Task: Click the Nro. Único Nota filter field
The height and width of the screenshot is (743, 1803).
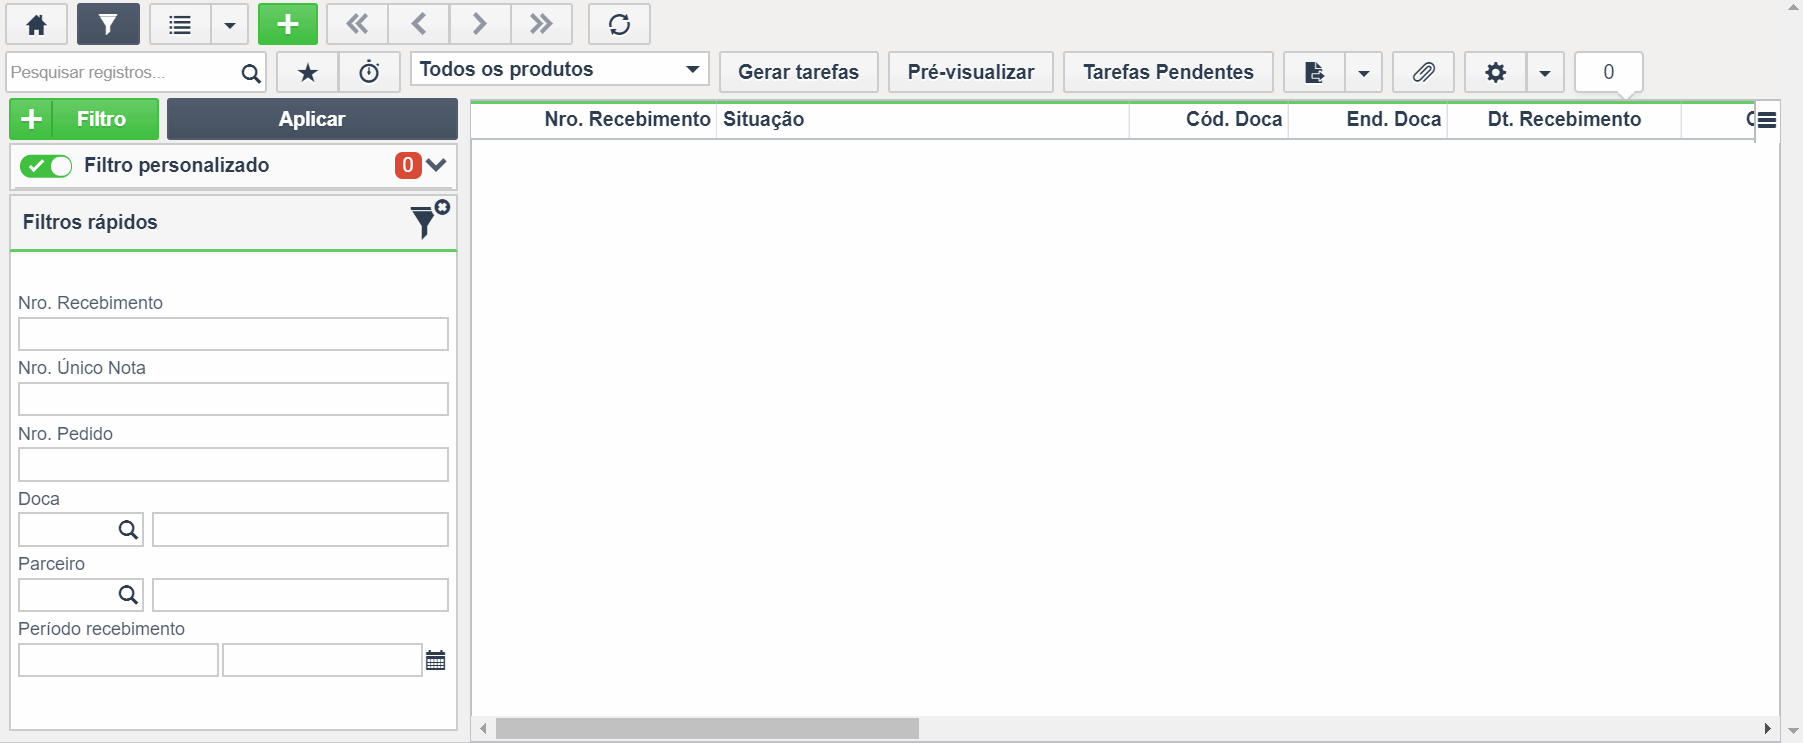Action: click(x=233, y=399)
